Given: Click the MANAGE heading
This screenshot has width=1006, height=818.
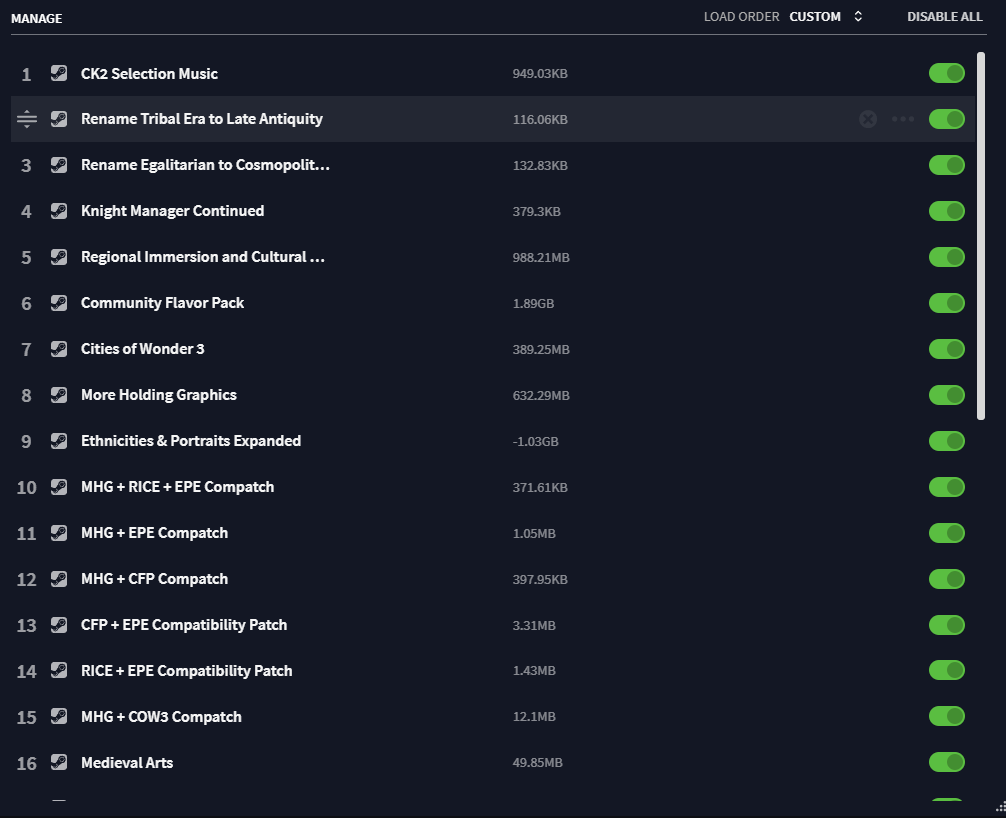Looking at the screenshot, I should (x=37, y=19).
